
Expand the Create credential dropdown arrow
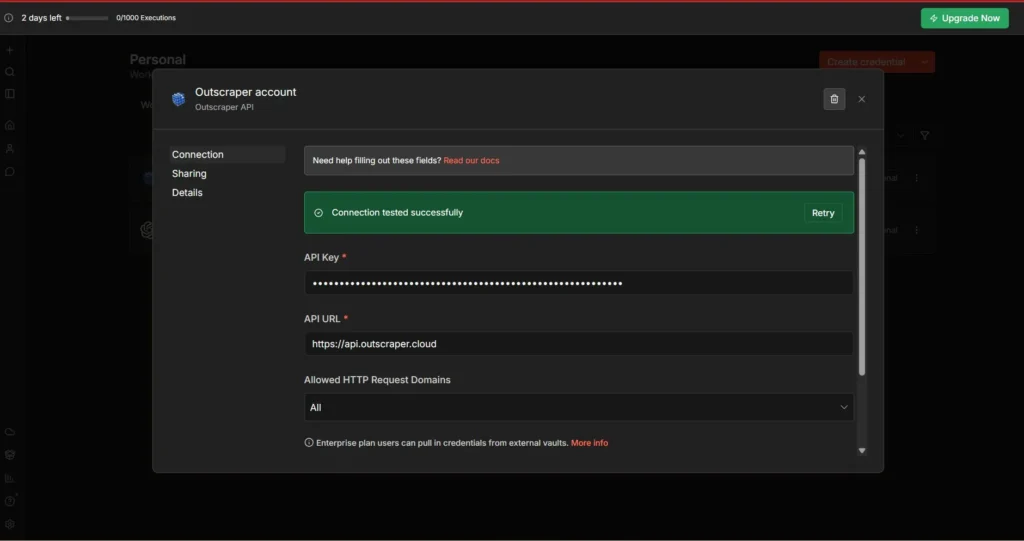pyautogui.click(x=925, y=62)
